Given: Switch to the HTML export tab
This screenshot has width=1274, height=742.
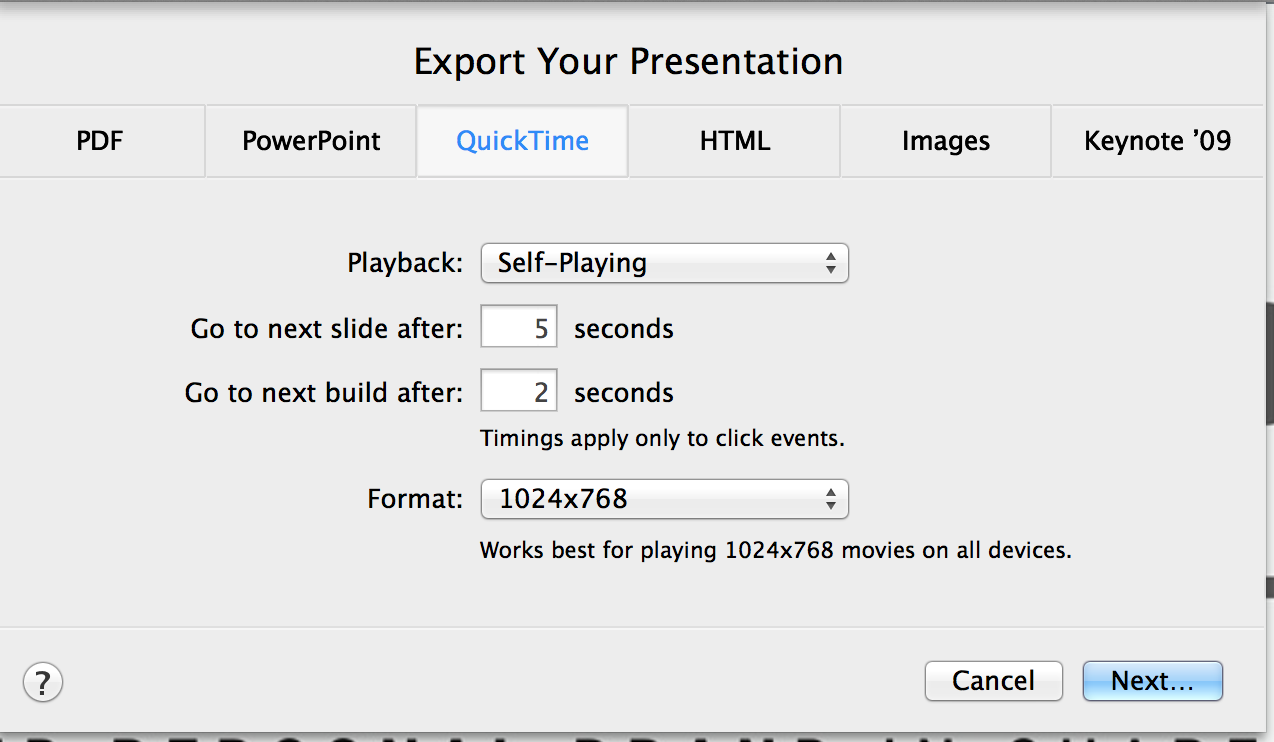Looking at the screenshot, I should [x=735, y=141].
